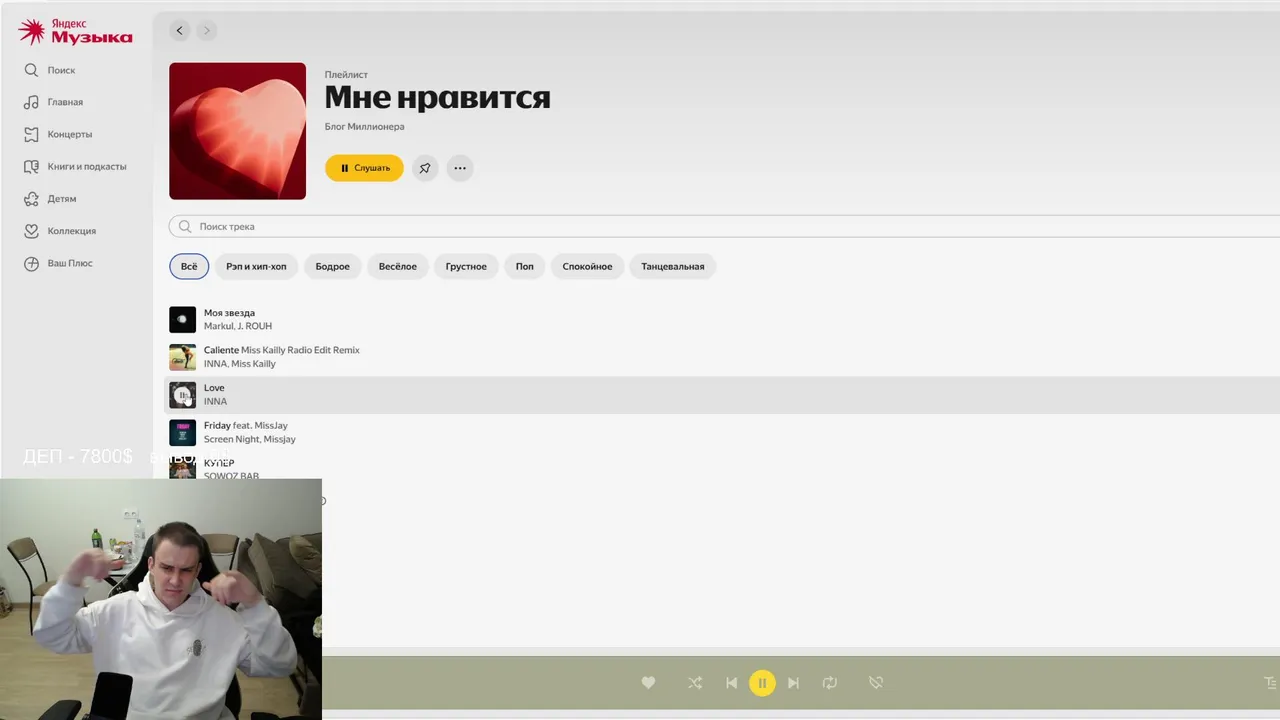Viewport: 1280px width, 720px height.
Task: Open artist link Markul, J. ROUH
Action: point(238,326)
